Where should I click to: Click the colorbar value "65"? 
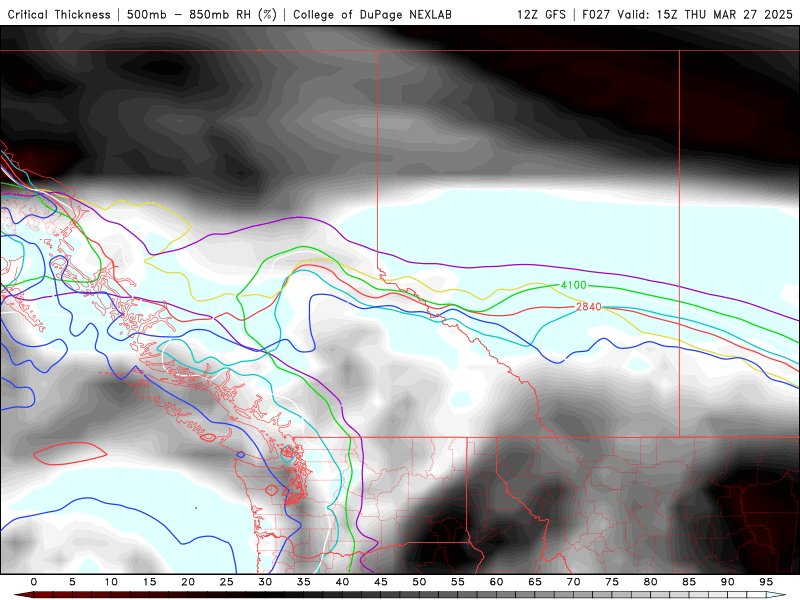(535, 582)
